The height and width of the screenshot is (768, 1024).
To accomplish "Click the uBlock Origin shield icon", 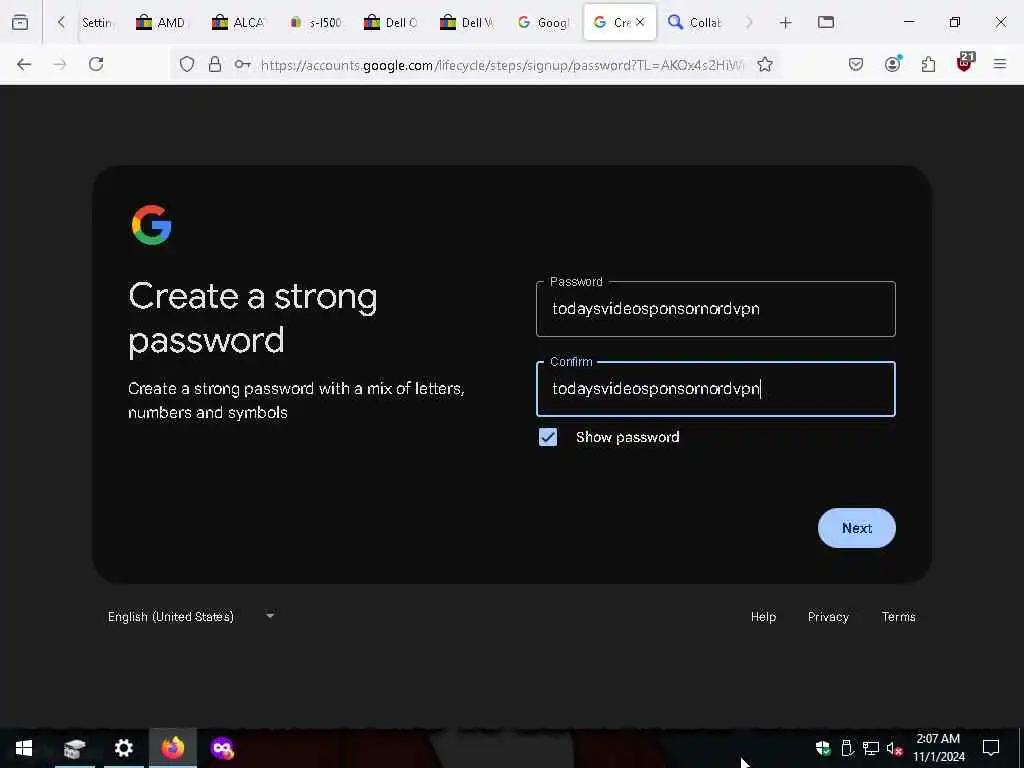I will point(965,63).
